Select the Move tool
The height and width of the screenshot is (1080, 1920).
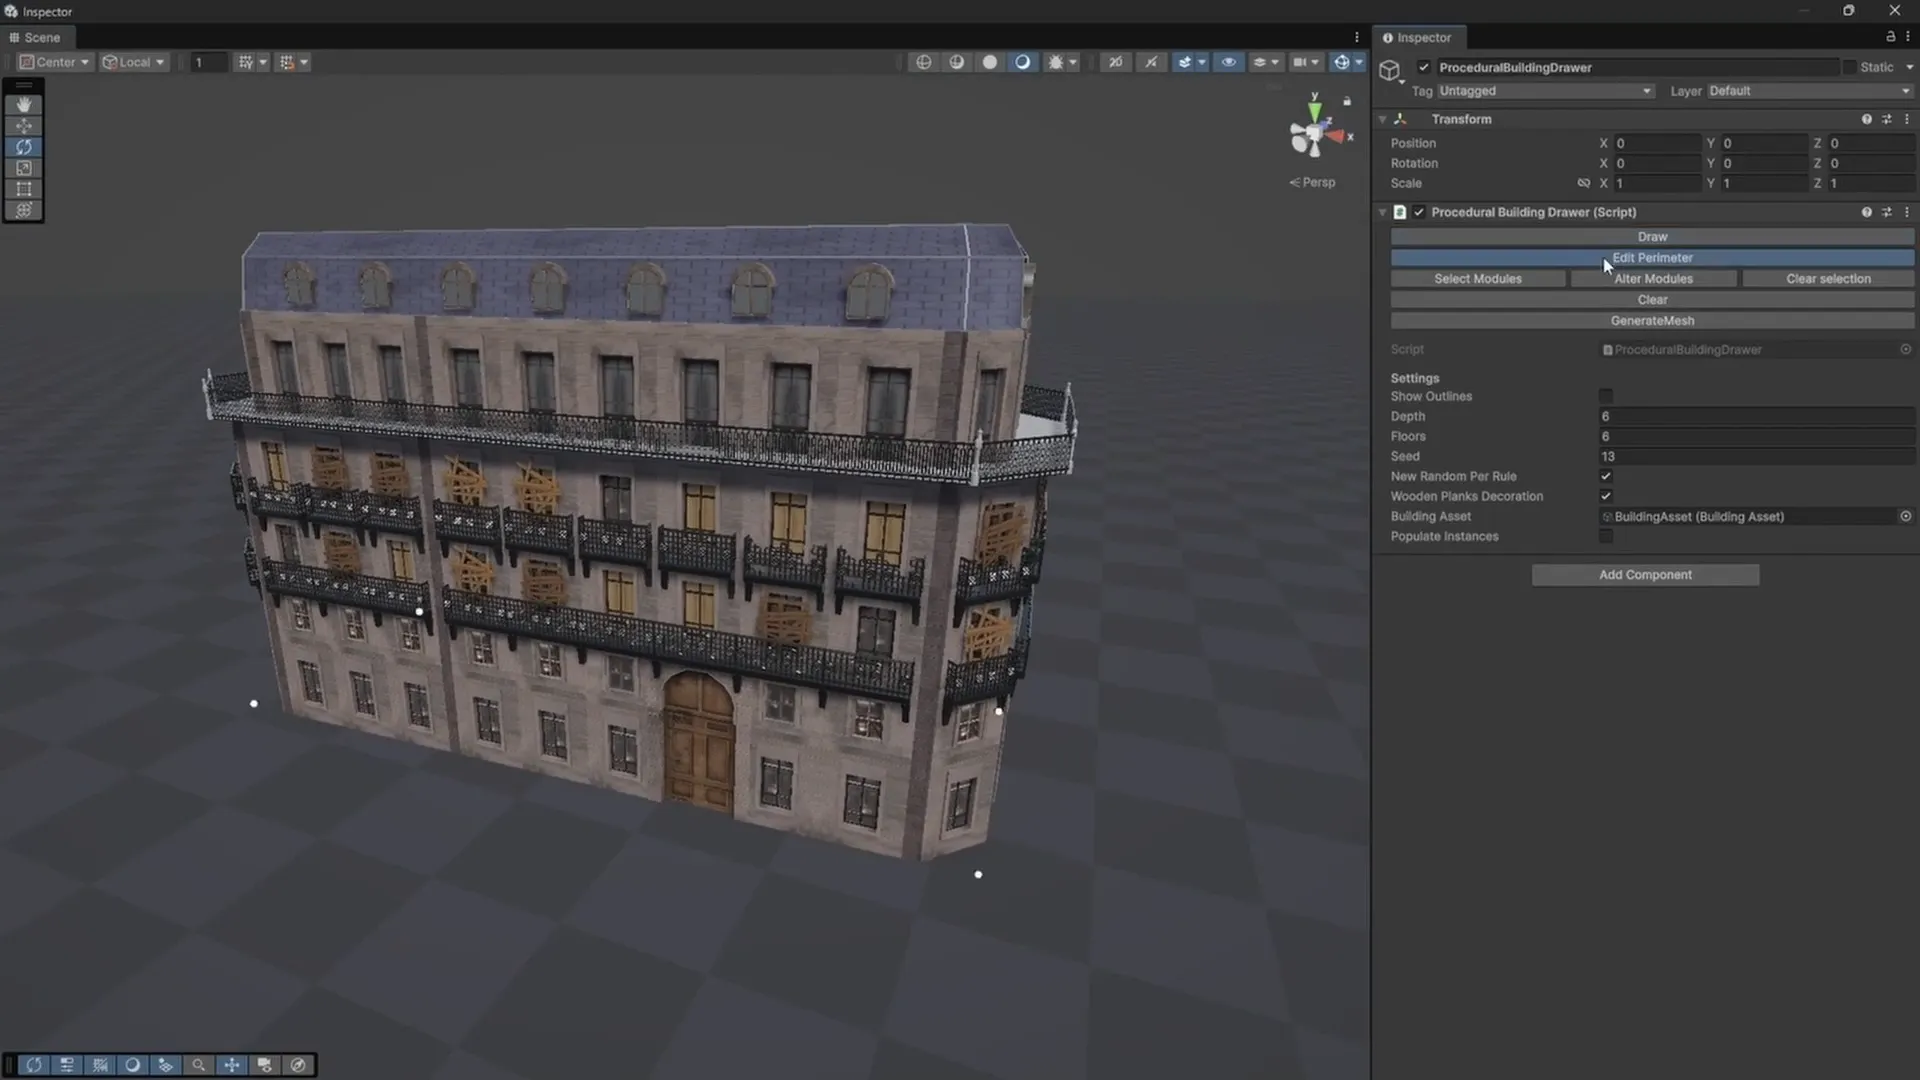pyautogui.click(x=23, y=126)
